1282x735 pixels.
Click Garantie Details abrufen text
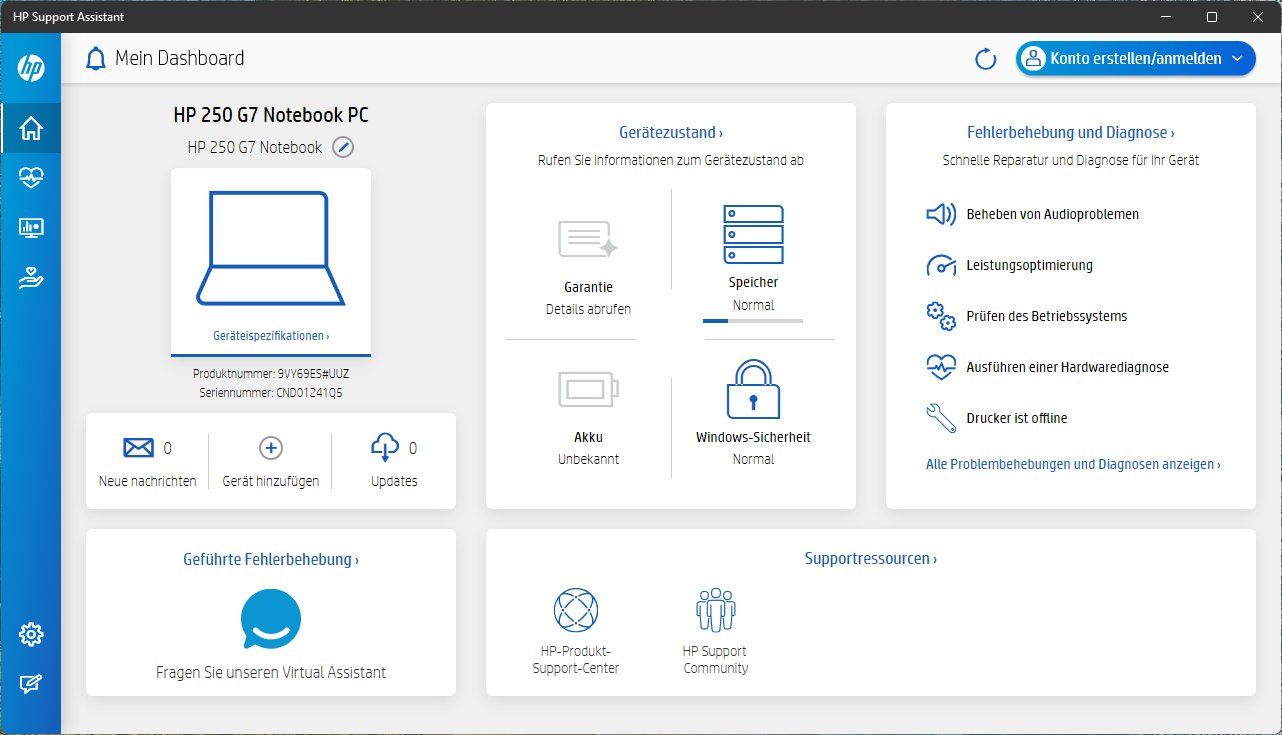588,309
